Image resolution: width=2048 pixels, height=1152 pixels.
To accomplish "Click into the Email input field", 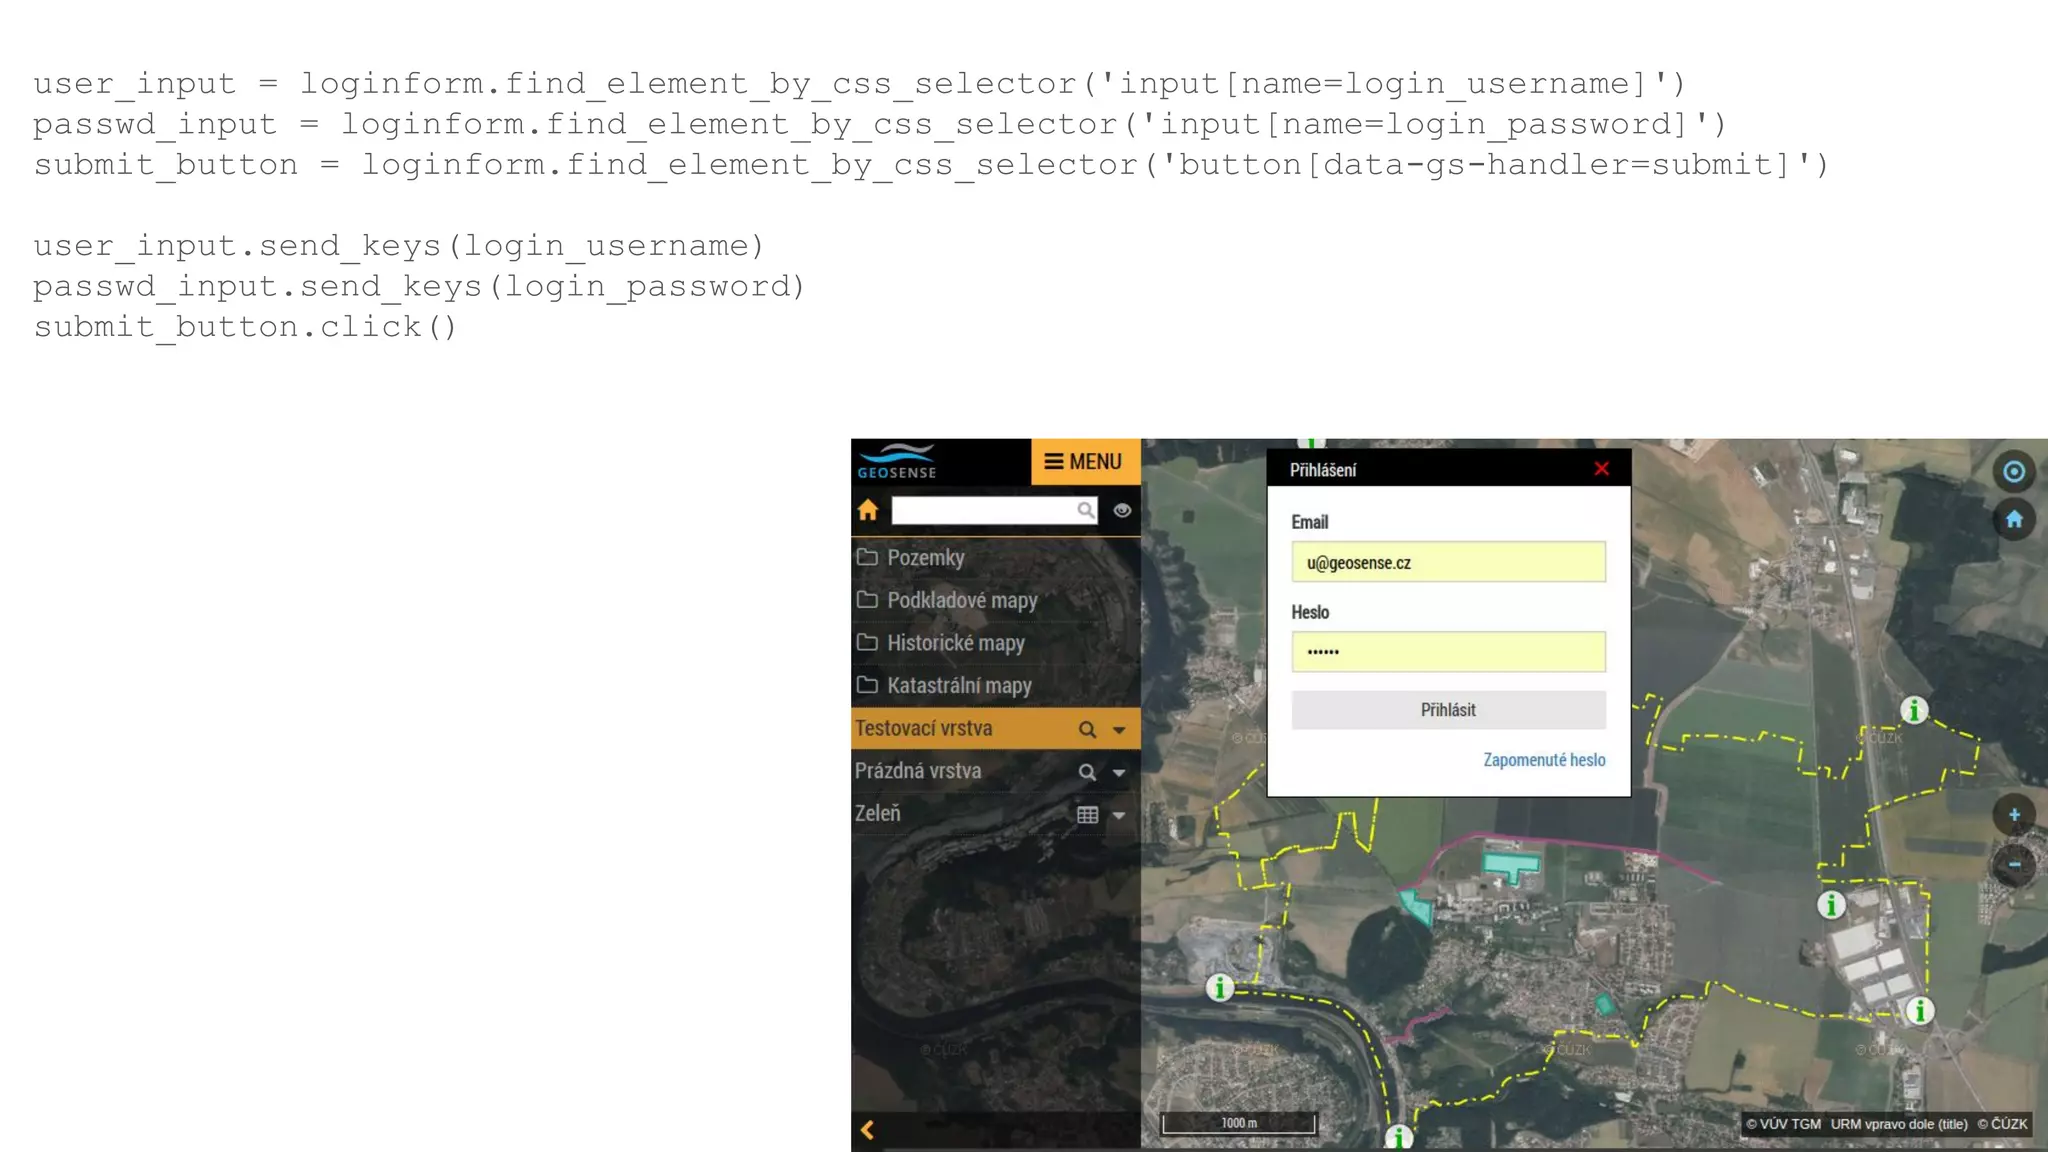I will point(1447,563).
